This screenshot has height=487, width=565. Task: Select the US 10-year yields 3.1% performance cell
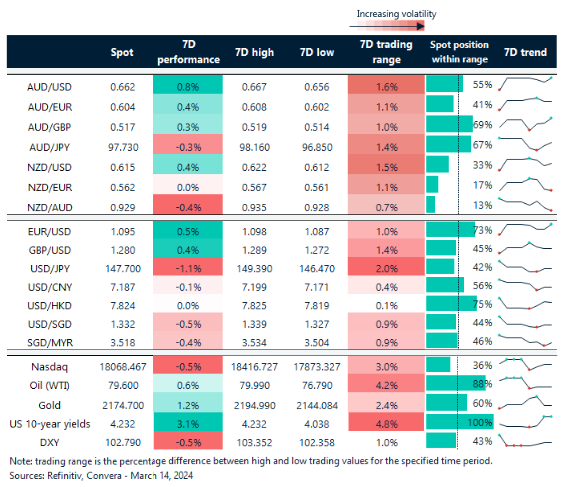(x=188, y=424)
